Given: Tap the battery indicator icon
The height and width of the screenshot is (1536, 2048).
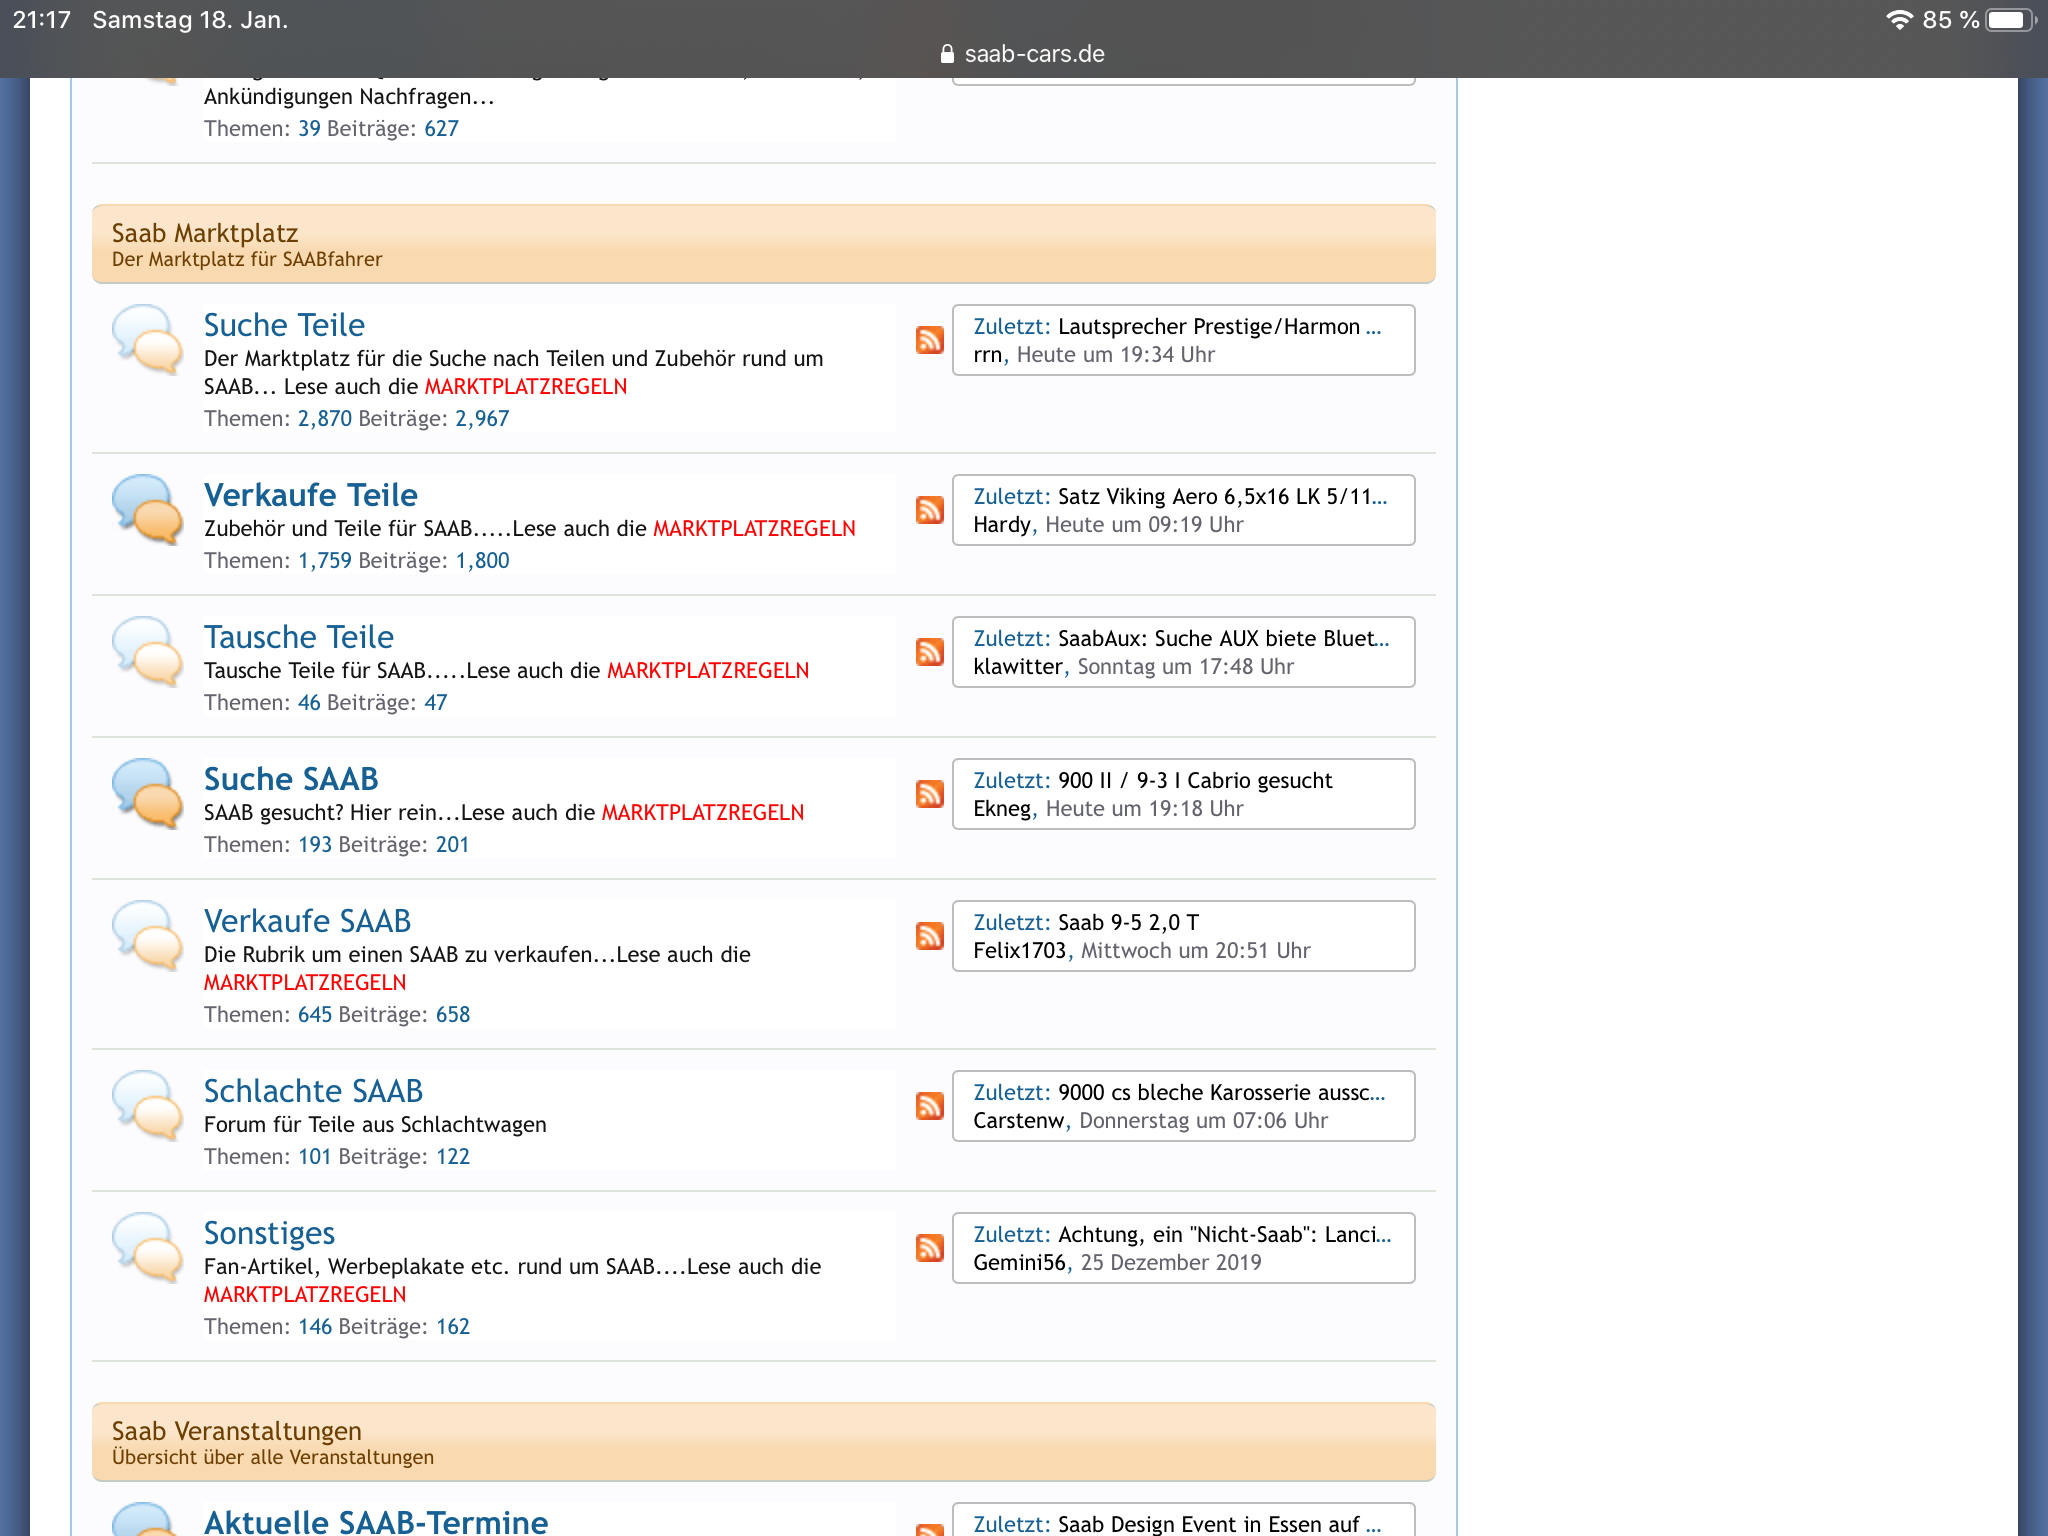Looking at the screenshot, I should coord(2010,20).
